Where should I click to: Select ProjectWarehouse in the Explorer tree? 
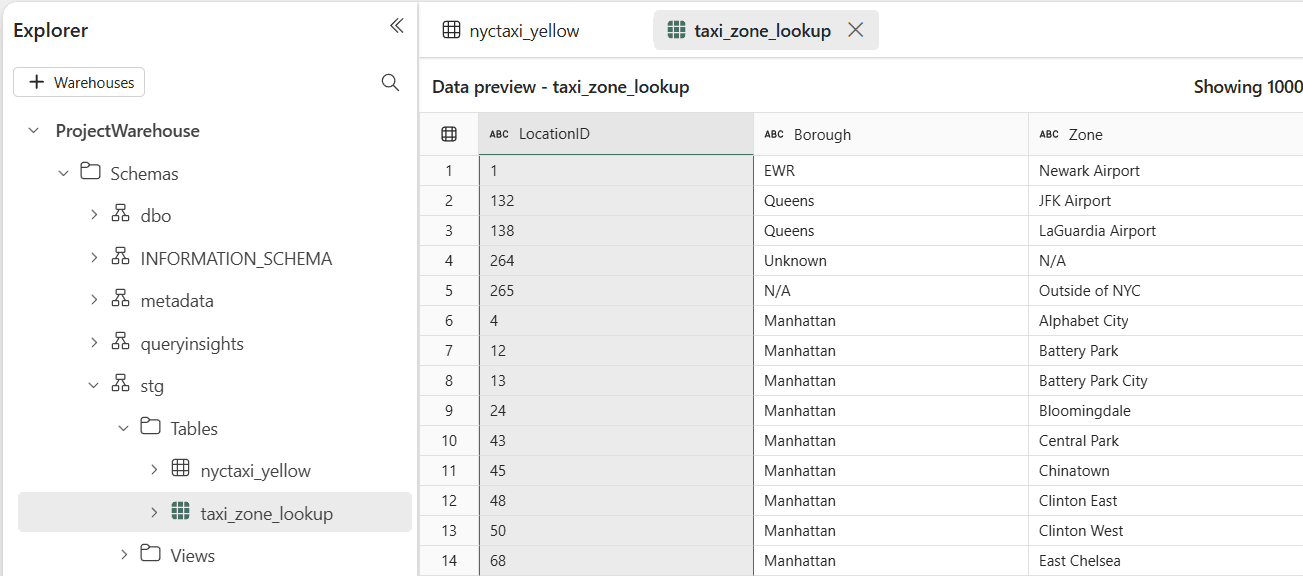click(127, 131)
